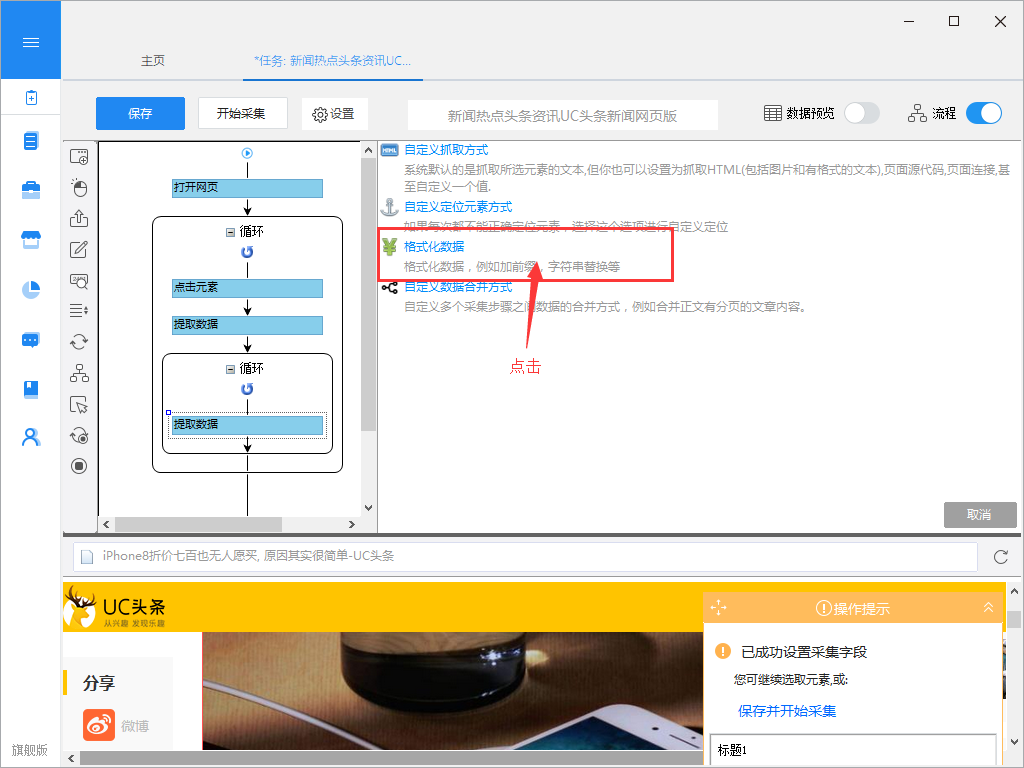This screenshot has height=768, width=1024.
Task: Enable the 数据预览 toggle switch
Action: pyautogui.click(x=861, y=113)
